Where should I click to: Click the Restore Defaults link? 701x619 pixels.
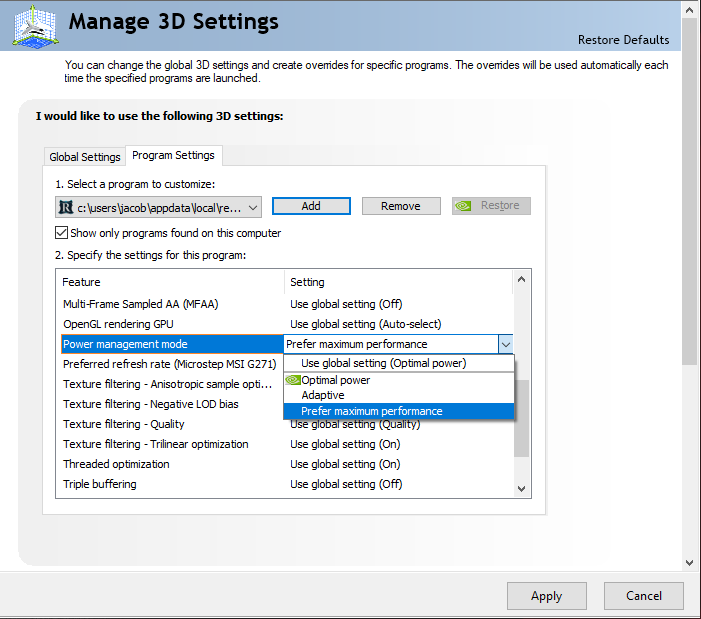click(623, 40)
